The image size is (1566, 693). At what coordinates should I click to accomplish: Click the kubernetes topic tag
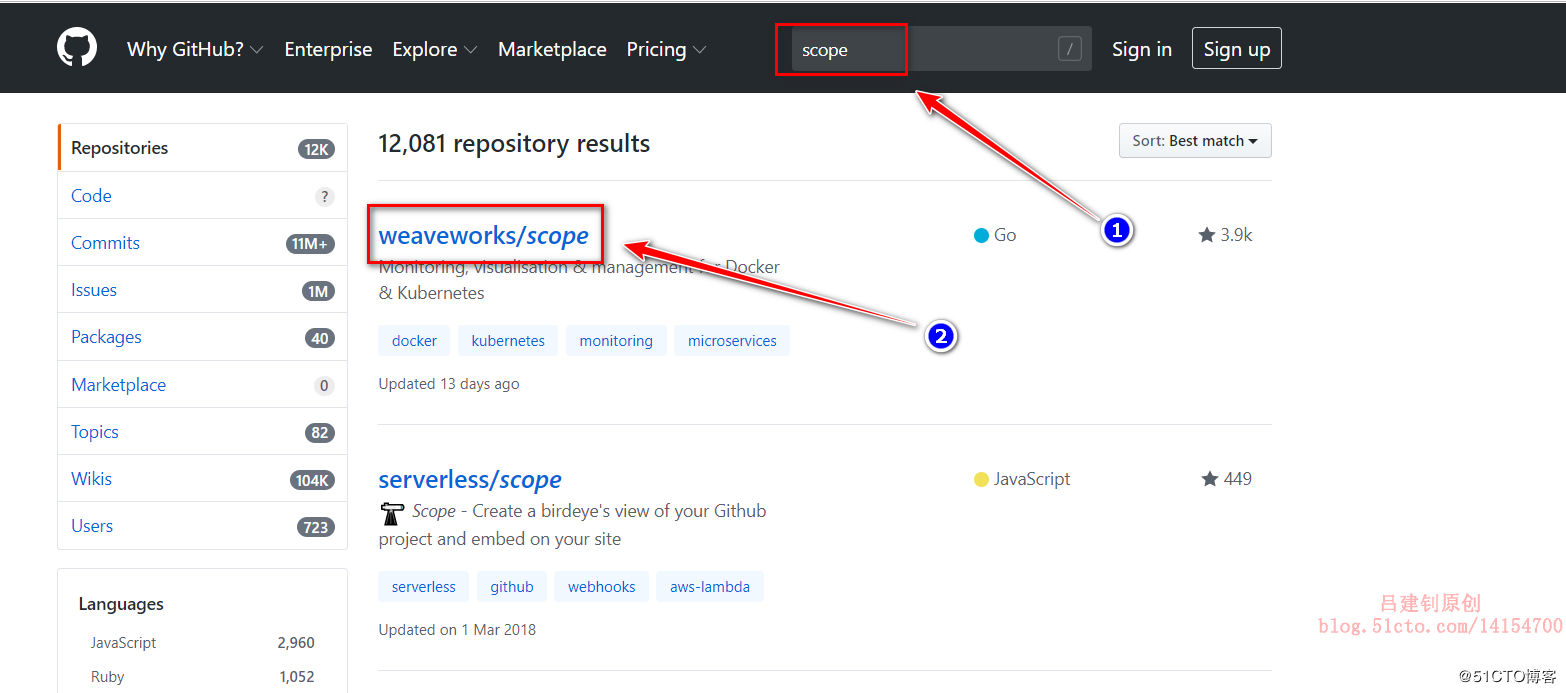click(x=508, y=341)
